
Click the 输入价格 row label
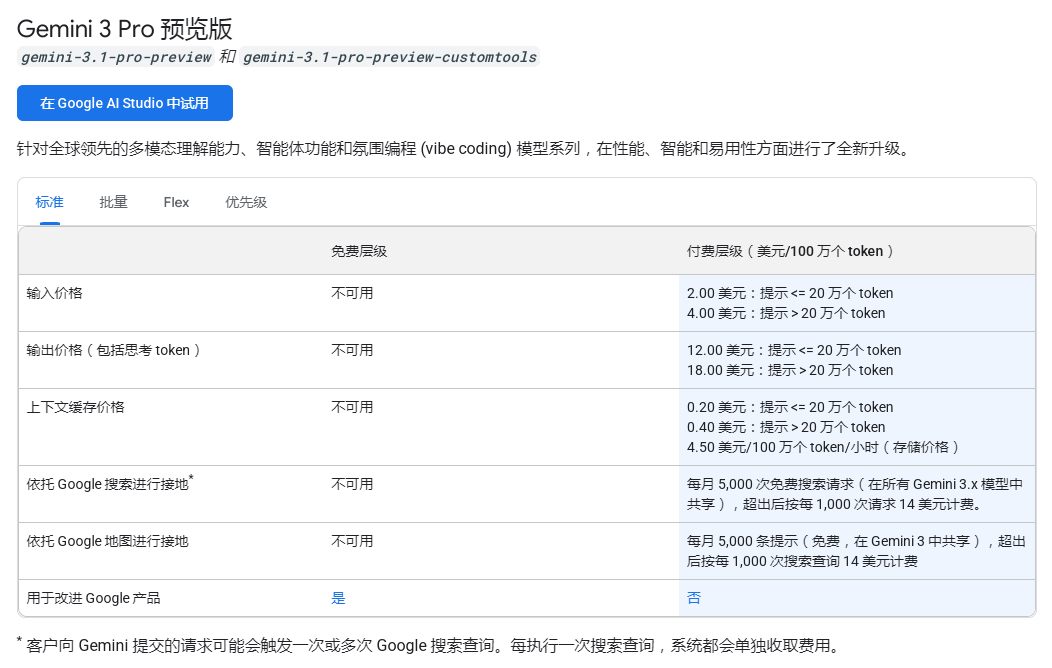tap(54, 293)
